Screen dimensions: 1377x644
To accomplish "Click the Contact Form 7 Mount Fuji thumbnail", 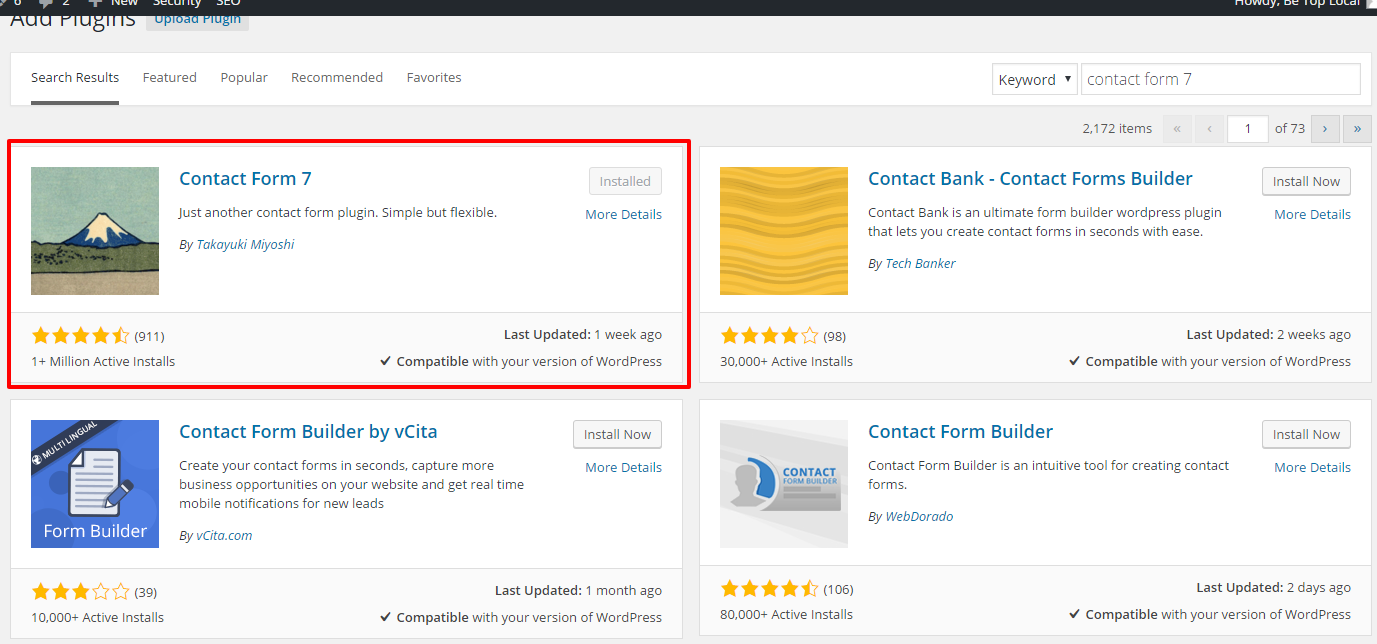I will (95, 231).
